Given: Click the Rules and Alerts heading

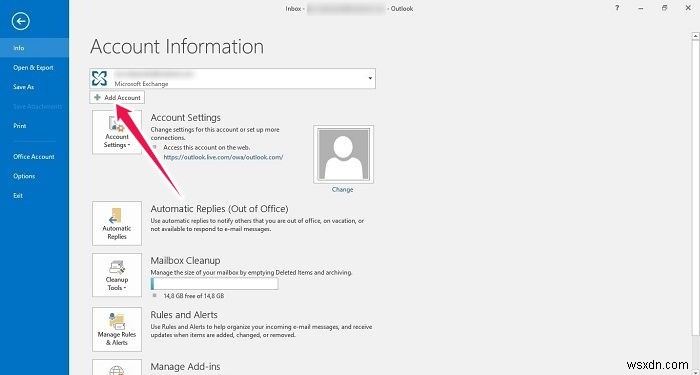Looking at the screenshot, I should (x=184, y=315).
